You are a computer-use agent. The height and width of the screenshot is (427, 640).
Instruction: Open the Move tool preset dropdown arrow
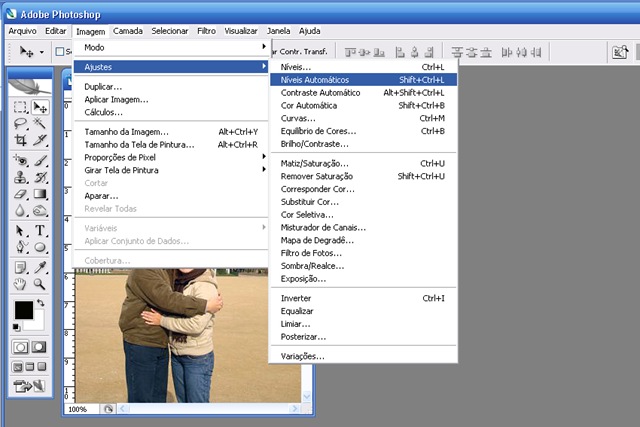tap(42, 52)
